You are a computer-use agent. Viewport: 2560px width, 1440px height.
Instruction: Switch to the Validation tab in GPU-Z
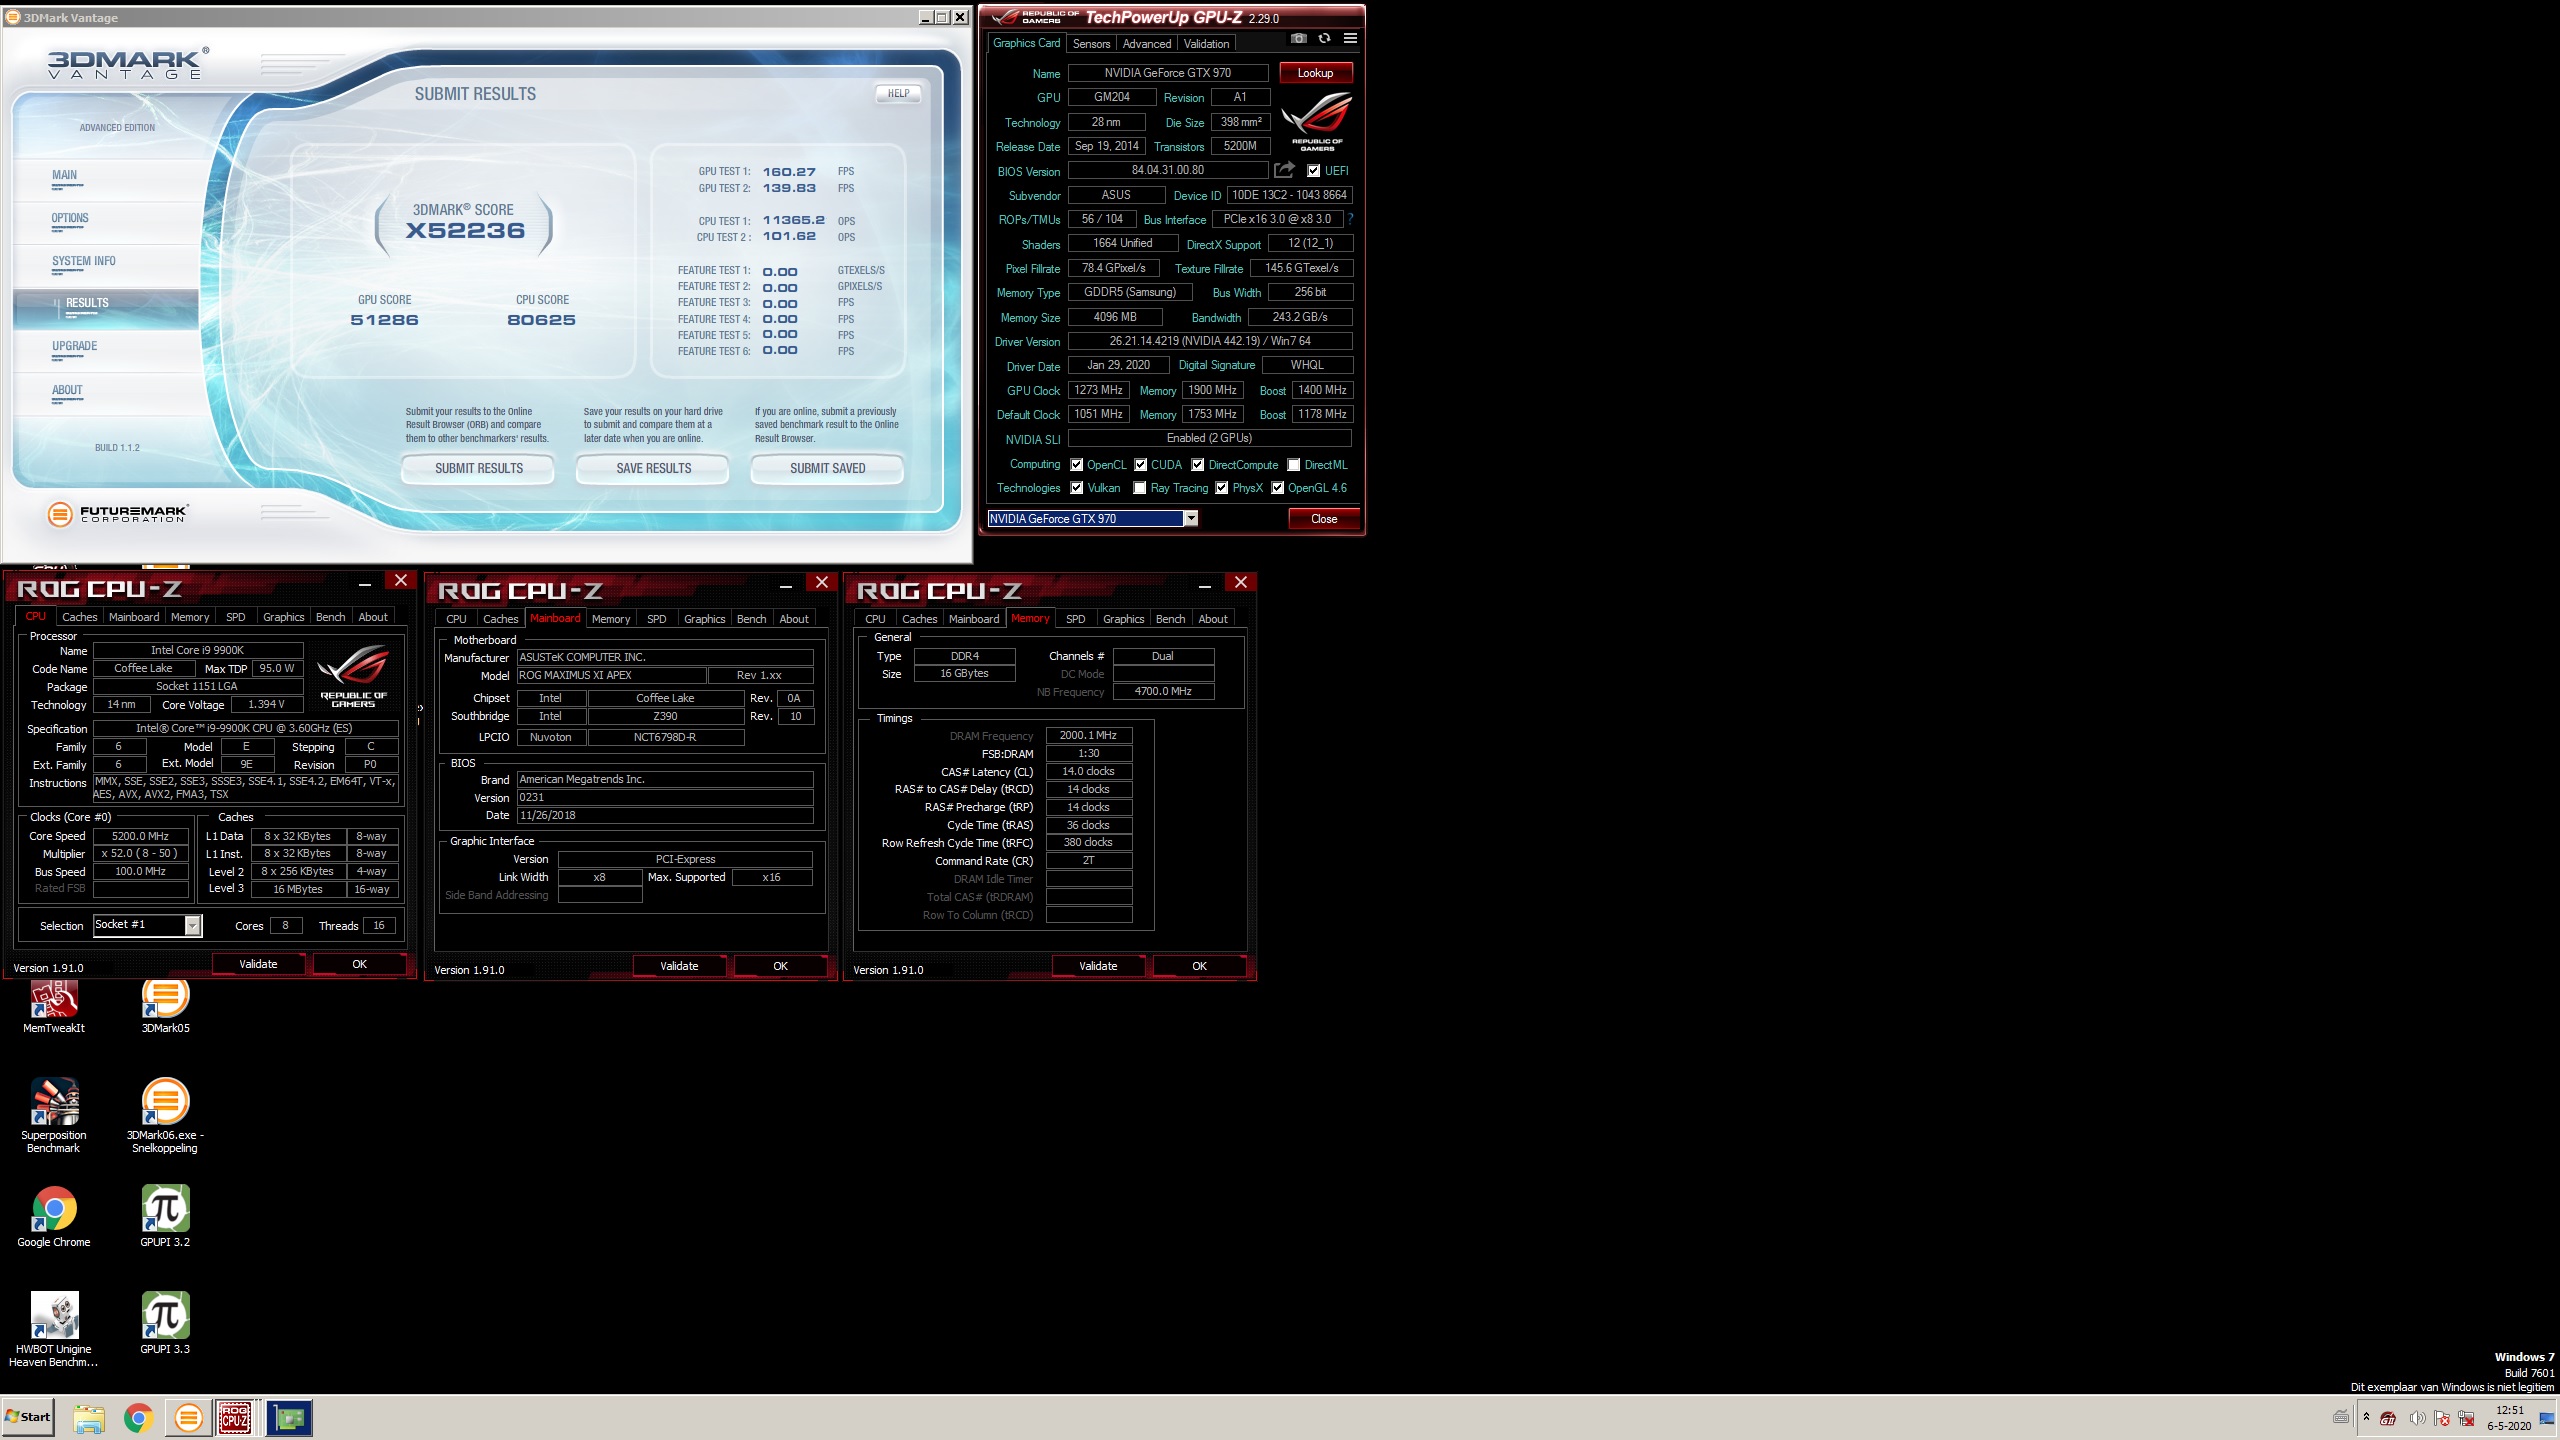click(x=1206, y=44)
